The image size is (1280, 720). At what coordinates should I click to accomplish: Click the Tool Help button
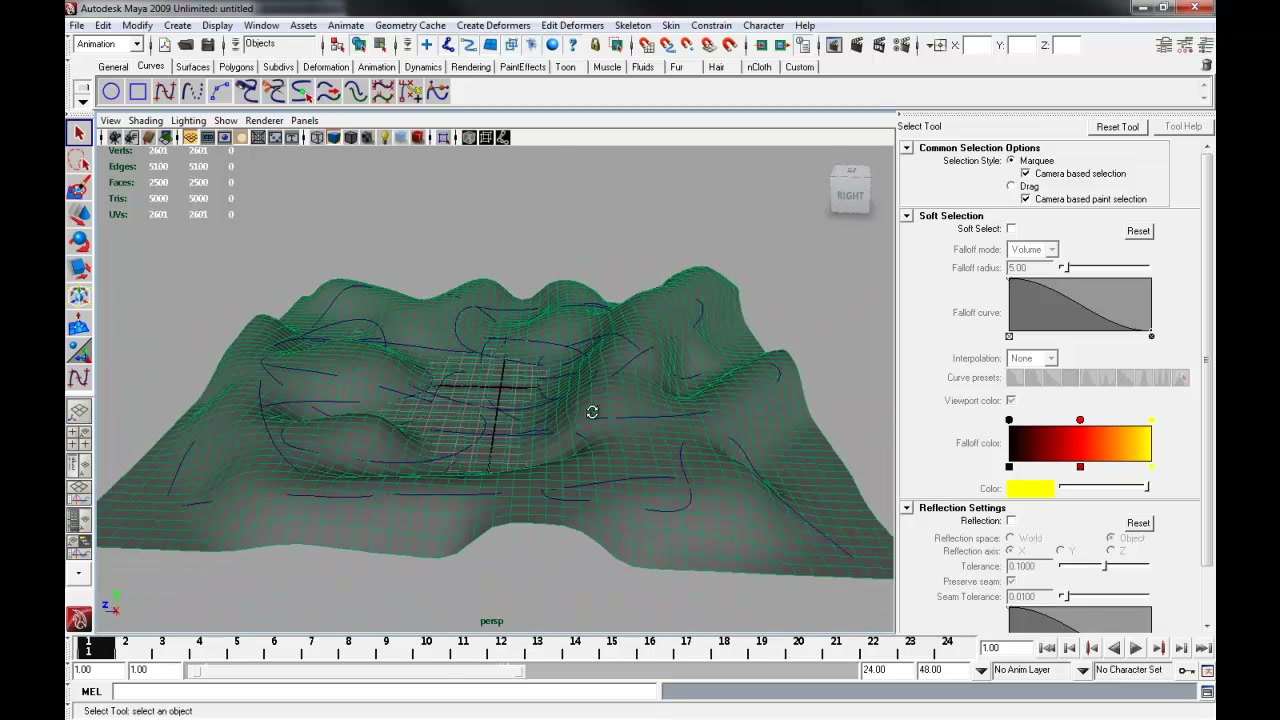coord(1183,127)
